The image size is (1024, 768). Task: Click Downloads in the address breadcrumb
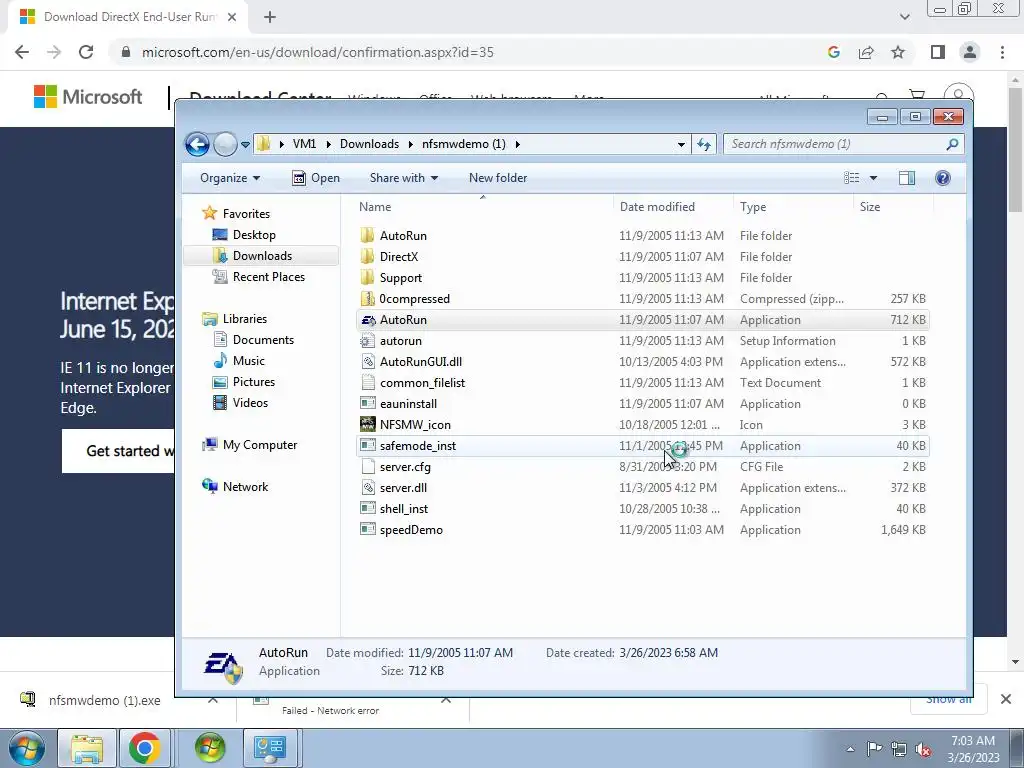click(x=369, y=144)
